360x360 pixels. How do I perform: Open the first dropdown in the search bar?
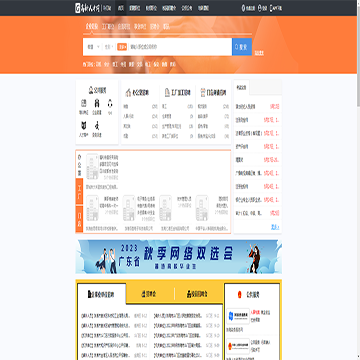[93, 47]
